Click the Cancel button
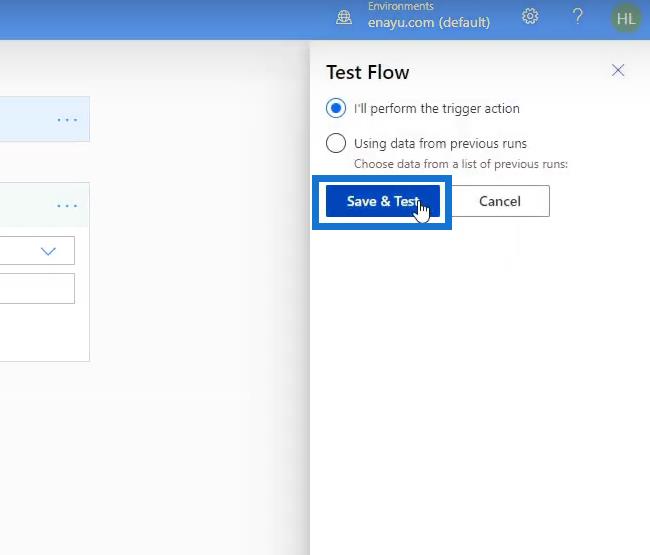650x555 pixels. tap(500, 201)
